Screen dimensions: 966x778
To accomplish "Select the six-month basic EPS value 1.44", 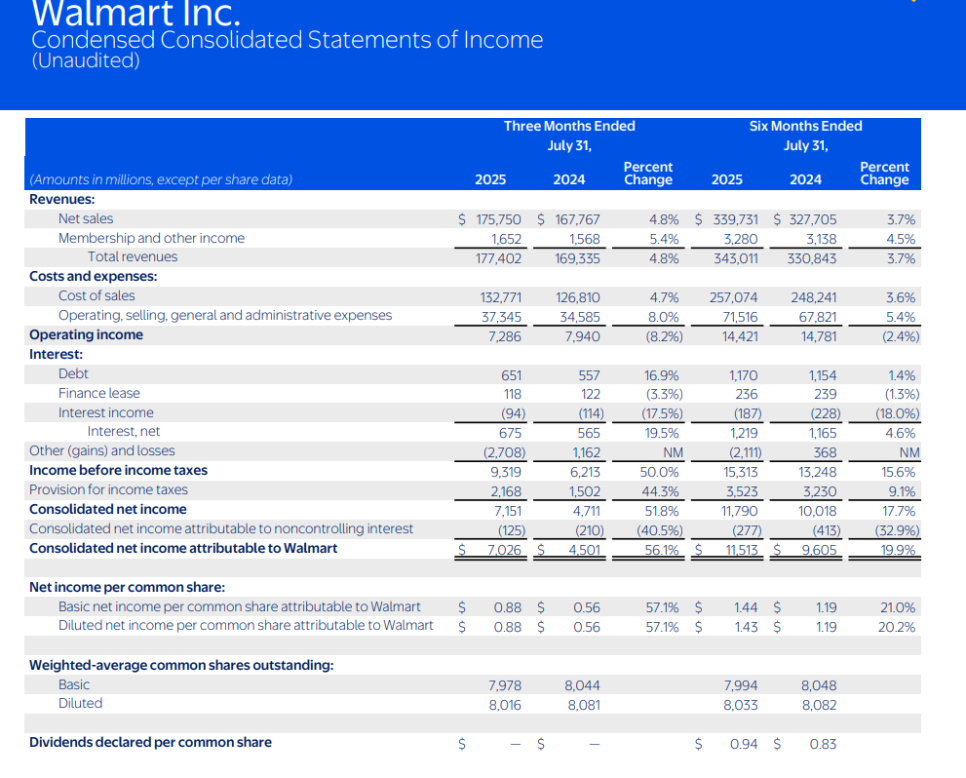I will tap(745, 608).
